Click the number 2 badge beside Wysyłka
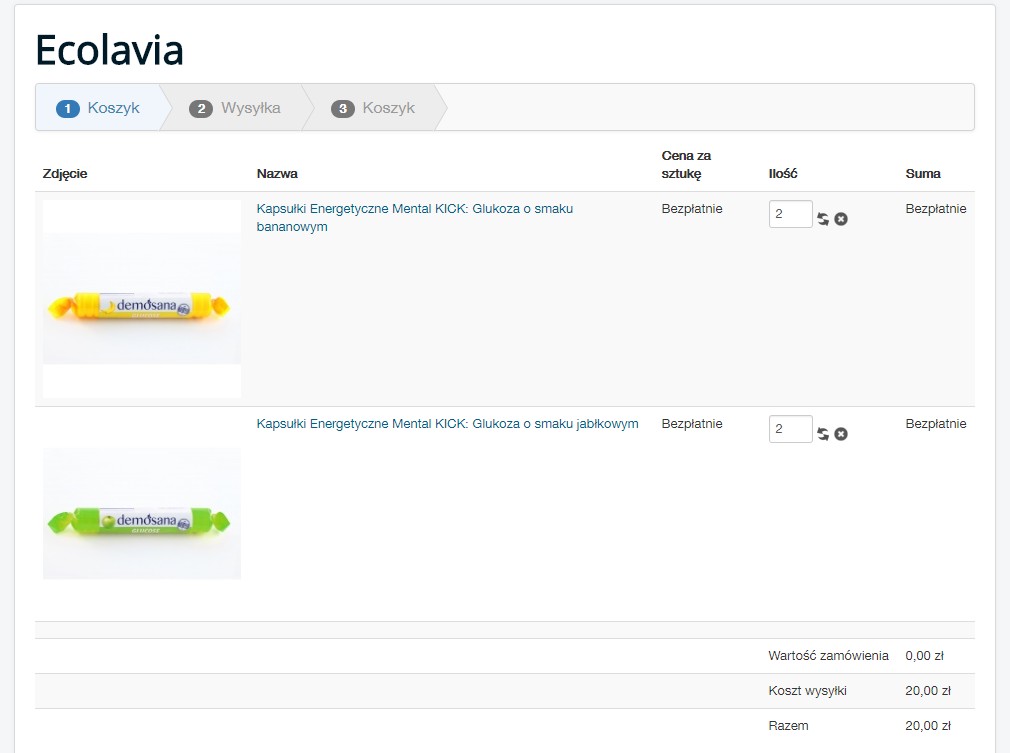The image size is (1010, 753). point(201,108)
